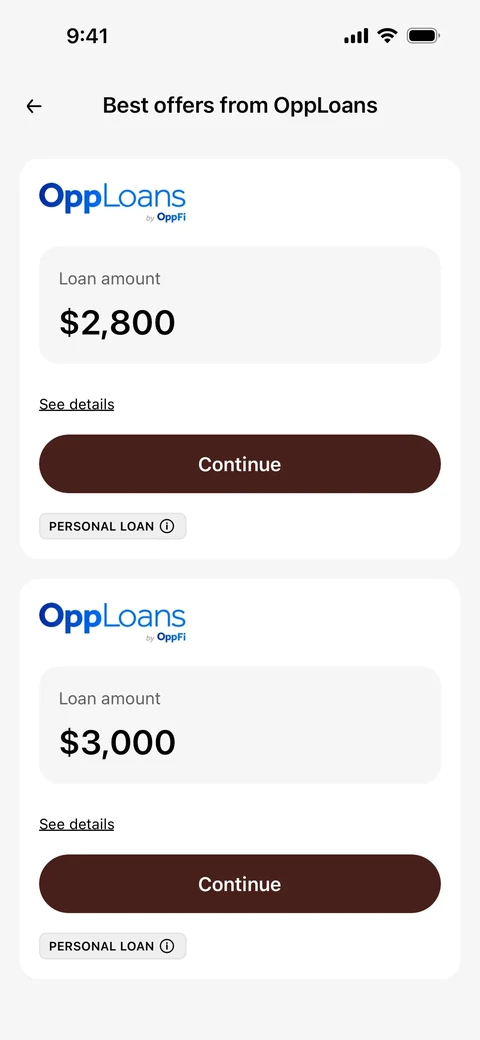The image size is (480, 1040).
Task: Click info icon on first Personal Loan badge
Action: [x=167, y=527]
